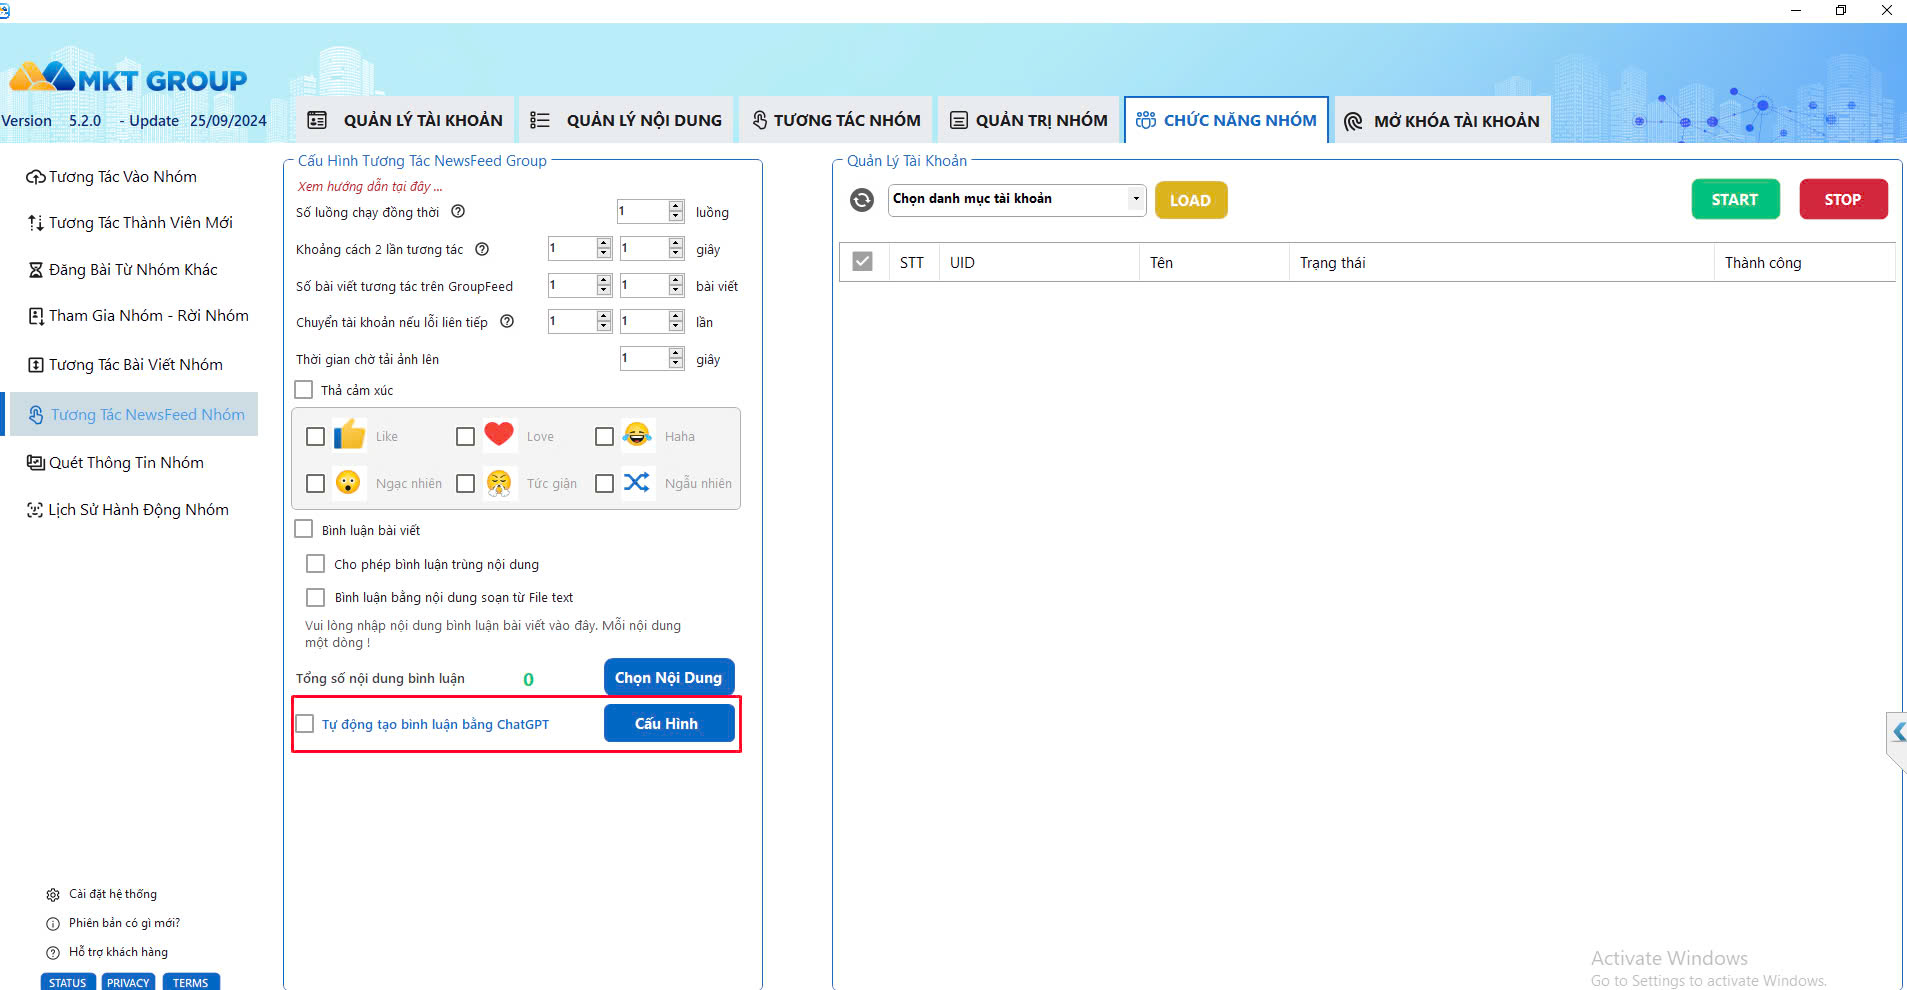Tick the Tức giận reaction checkbox
Viewport: 1907px width, 990px height.
coord(465,483)
